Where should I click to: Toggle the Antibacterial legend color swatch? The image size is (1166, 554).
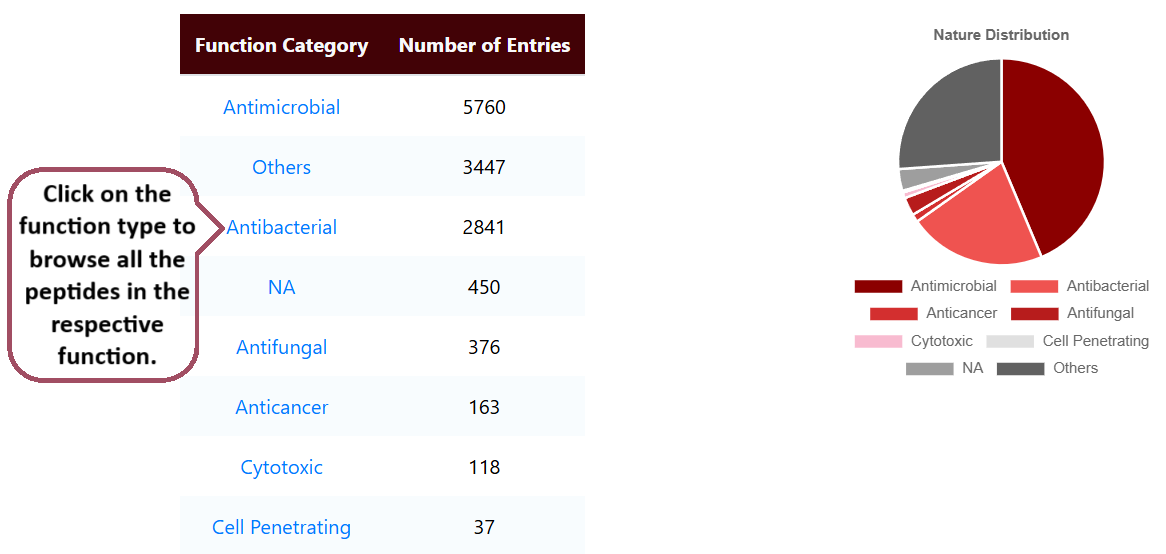[1034, 287]
